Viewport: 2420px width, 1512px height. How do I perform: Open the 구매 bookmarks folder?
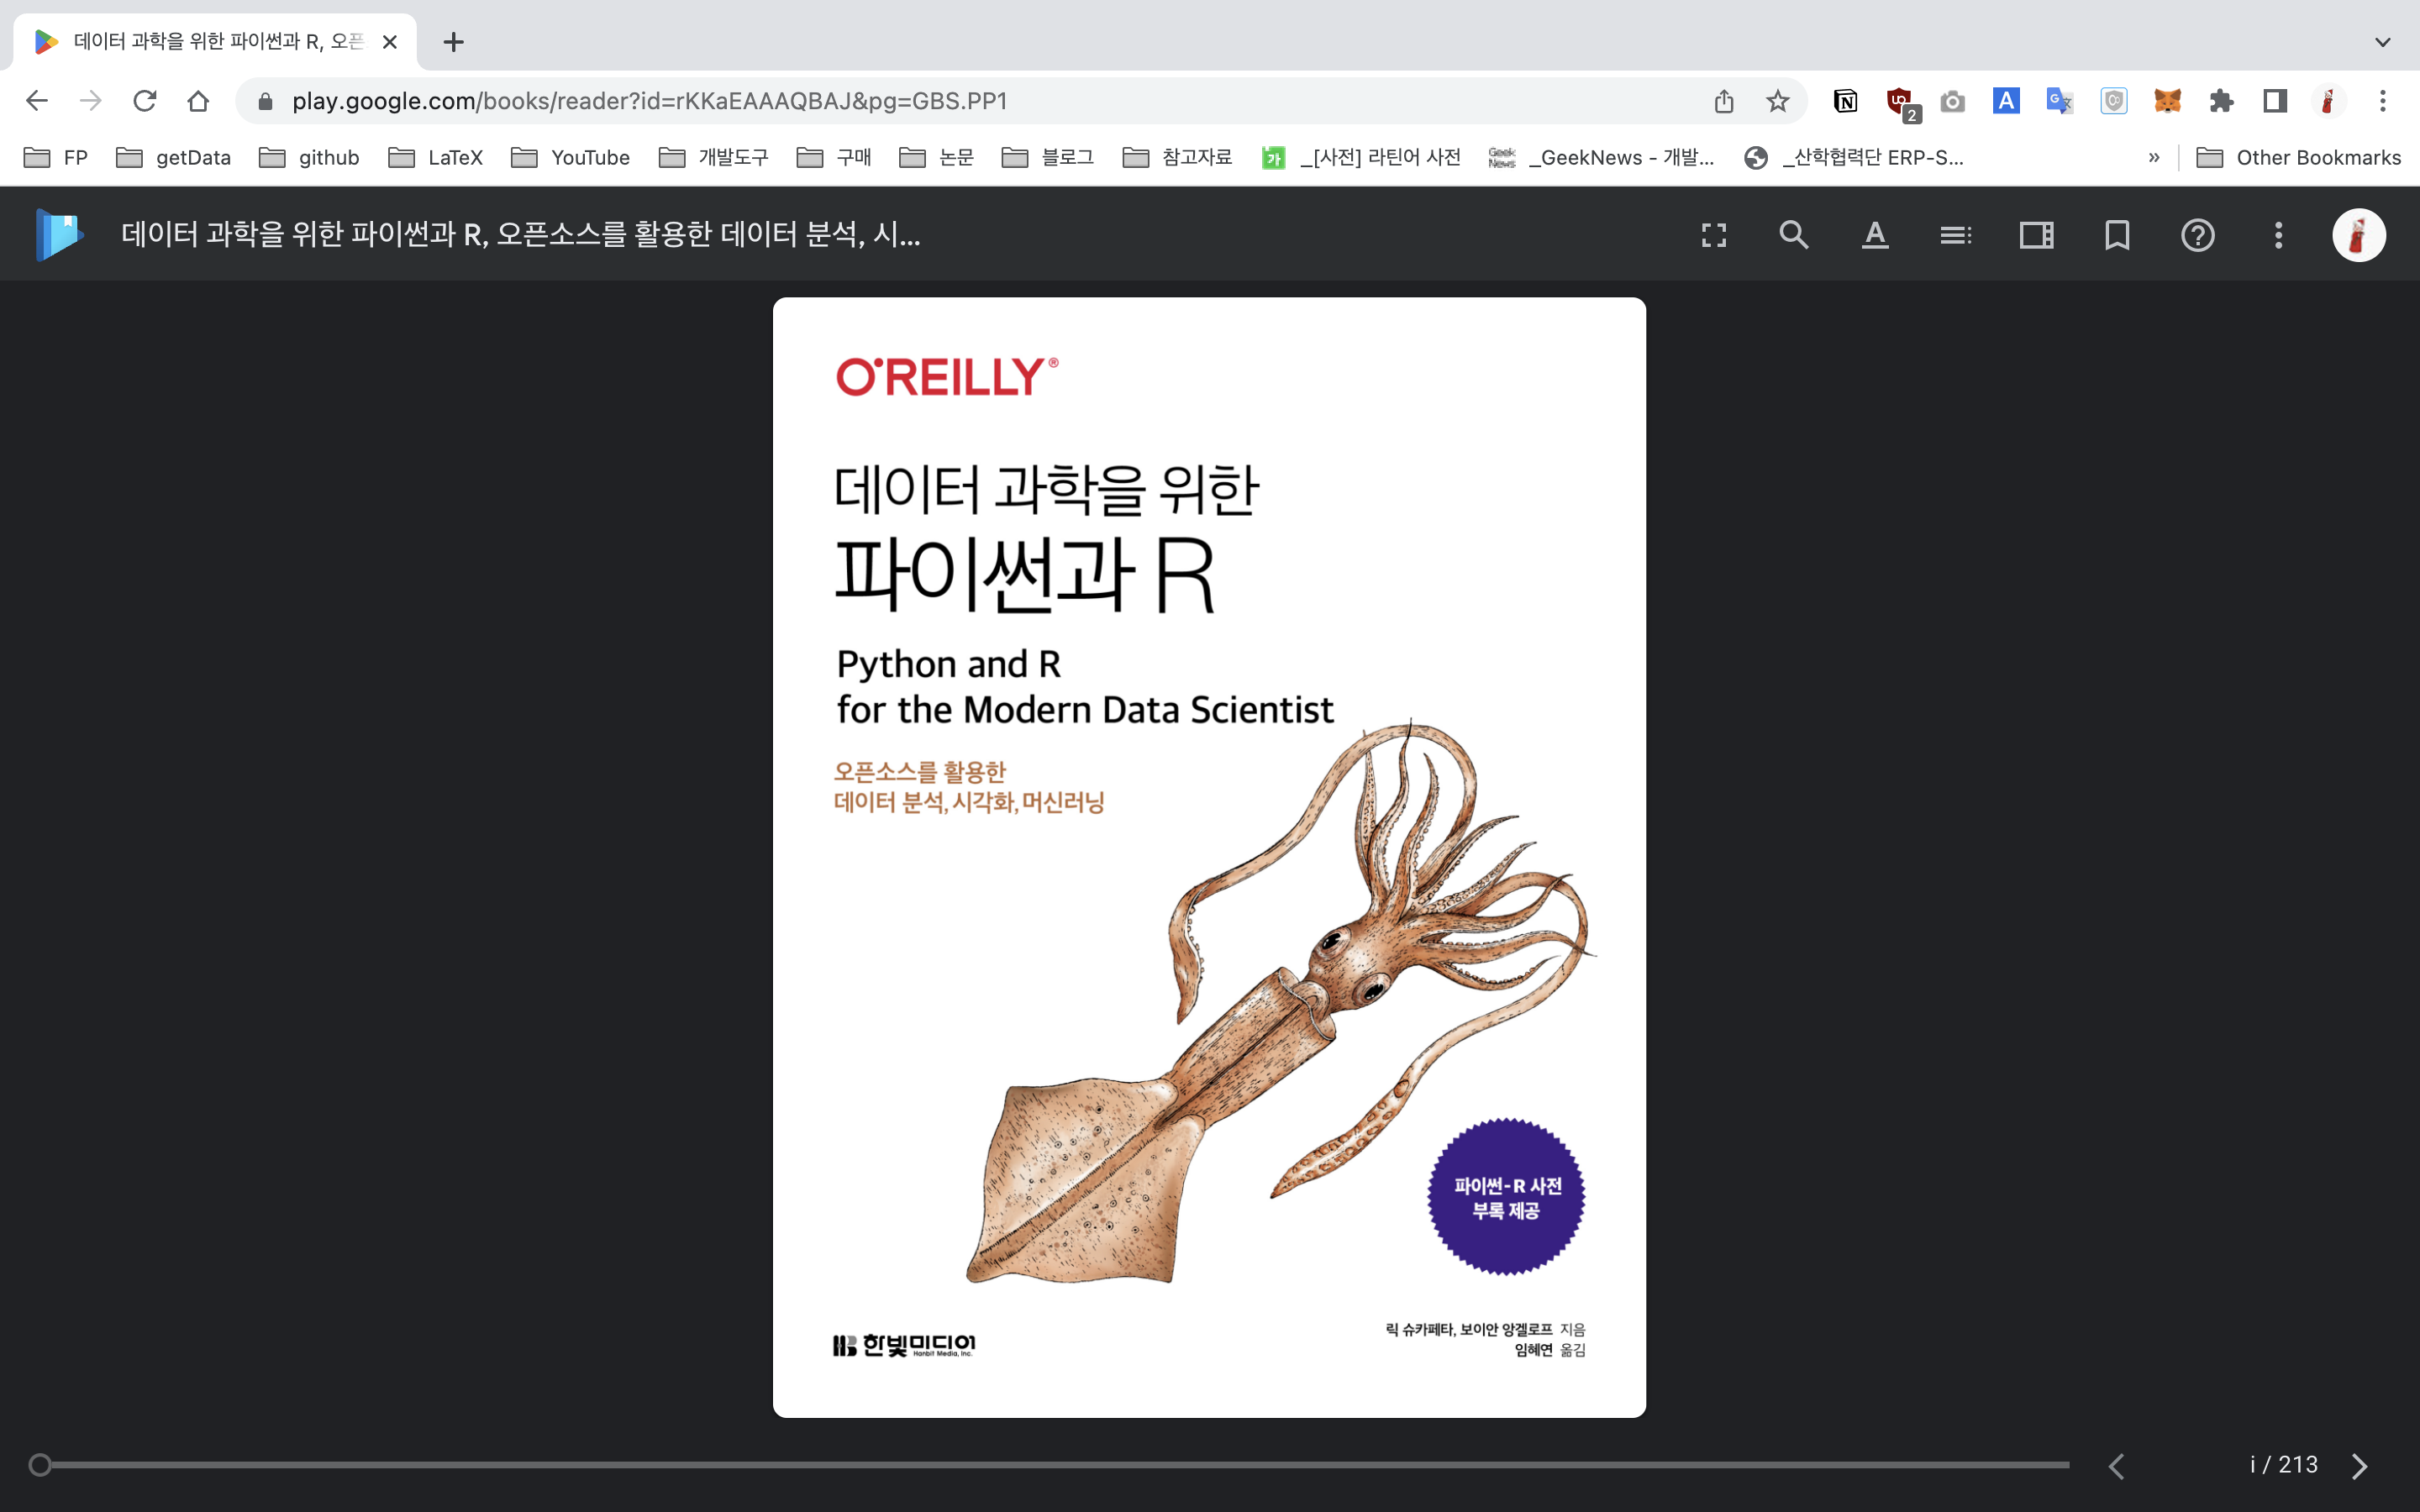click(x=834, y=158)
